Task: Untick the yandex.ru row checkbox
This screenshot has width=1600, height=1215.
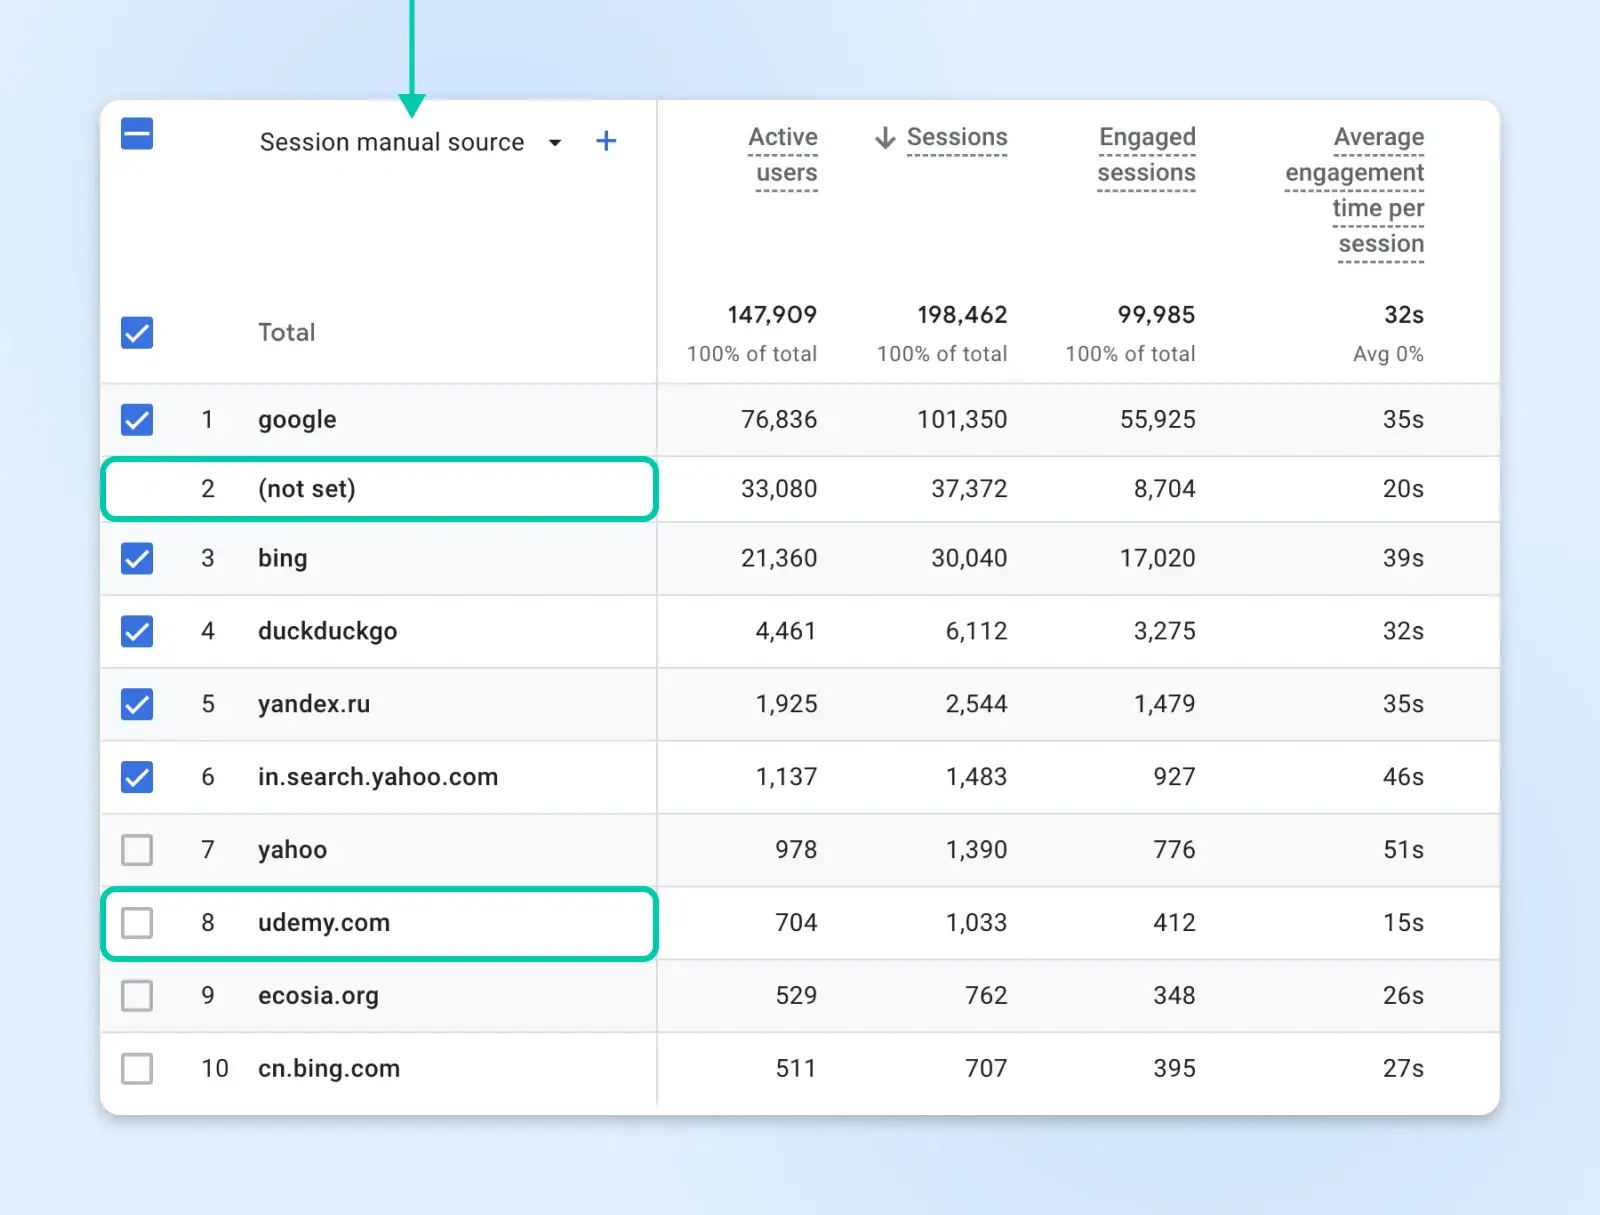Action: (137, 704)
